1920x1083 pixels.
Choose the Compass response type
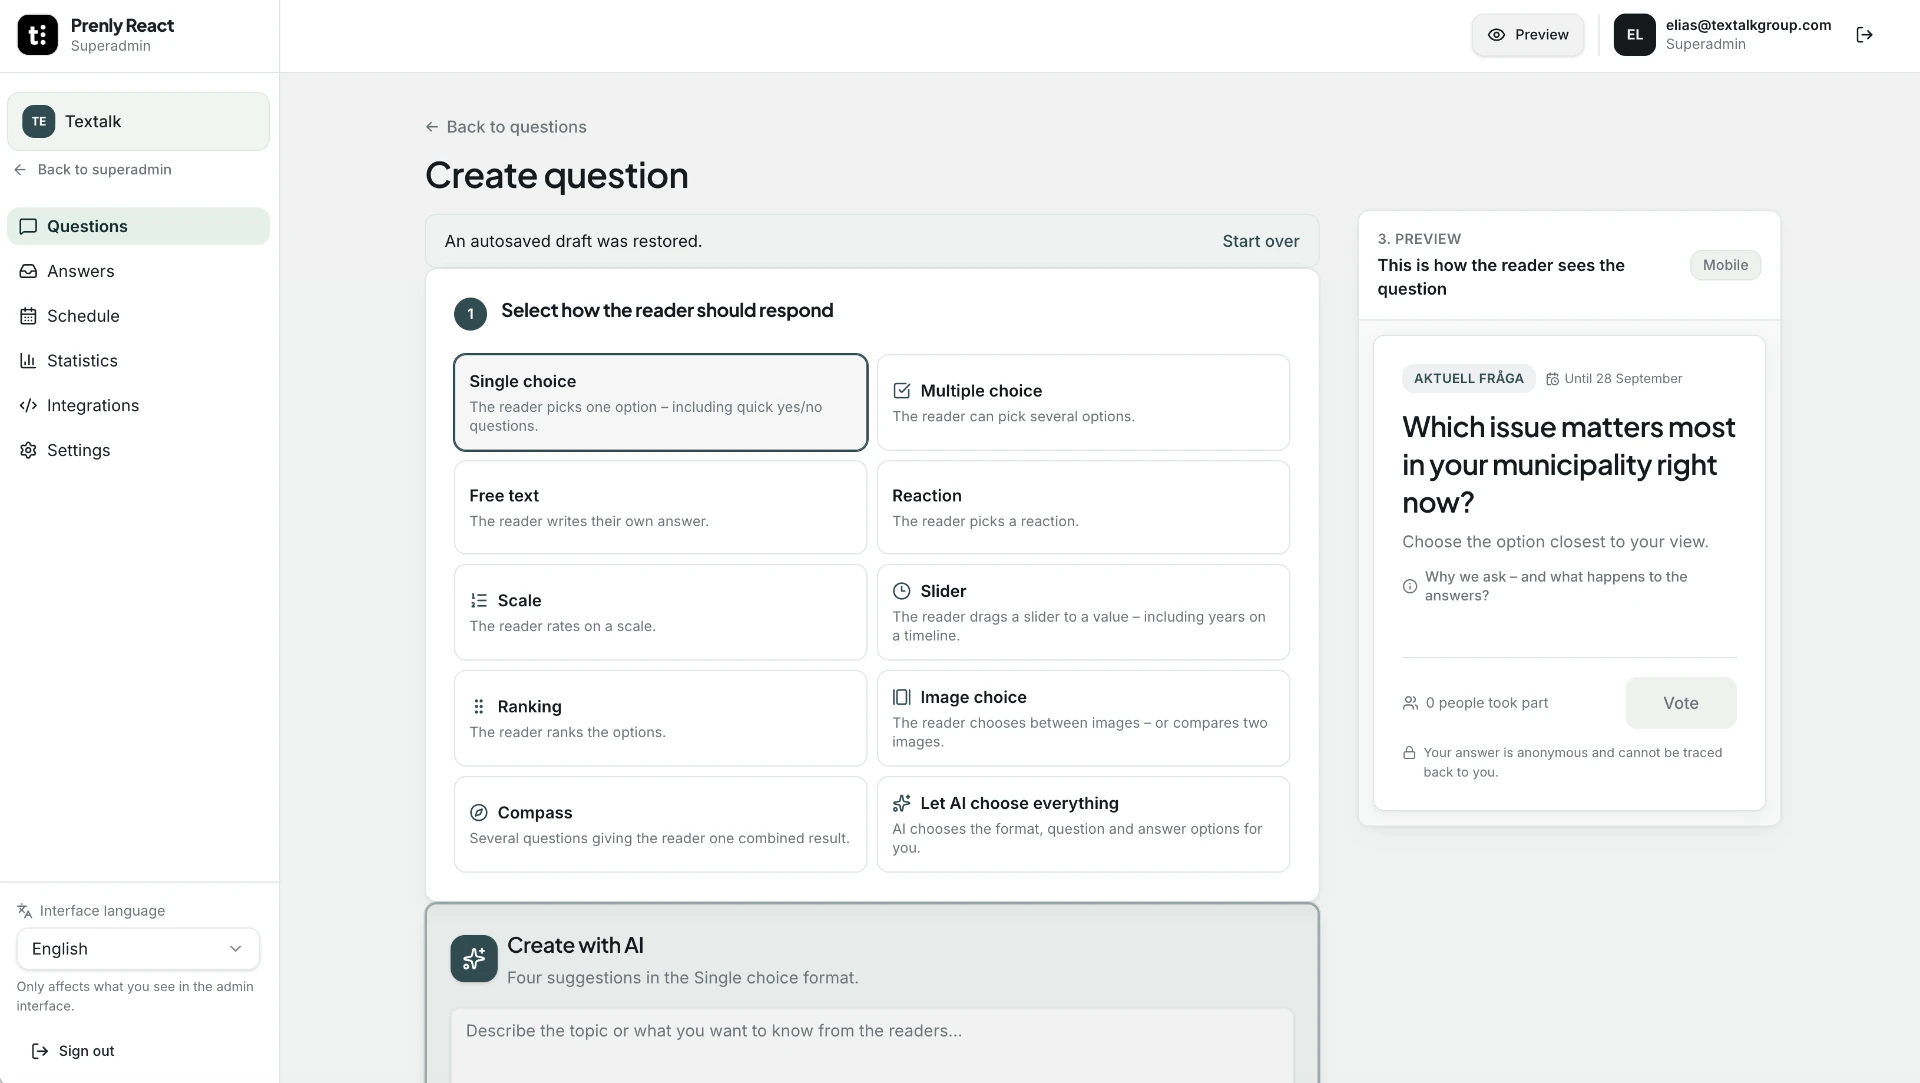pos(660,824)
